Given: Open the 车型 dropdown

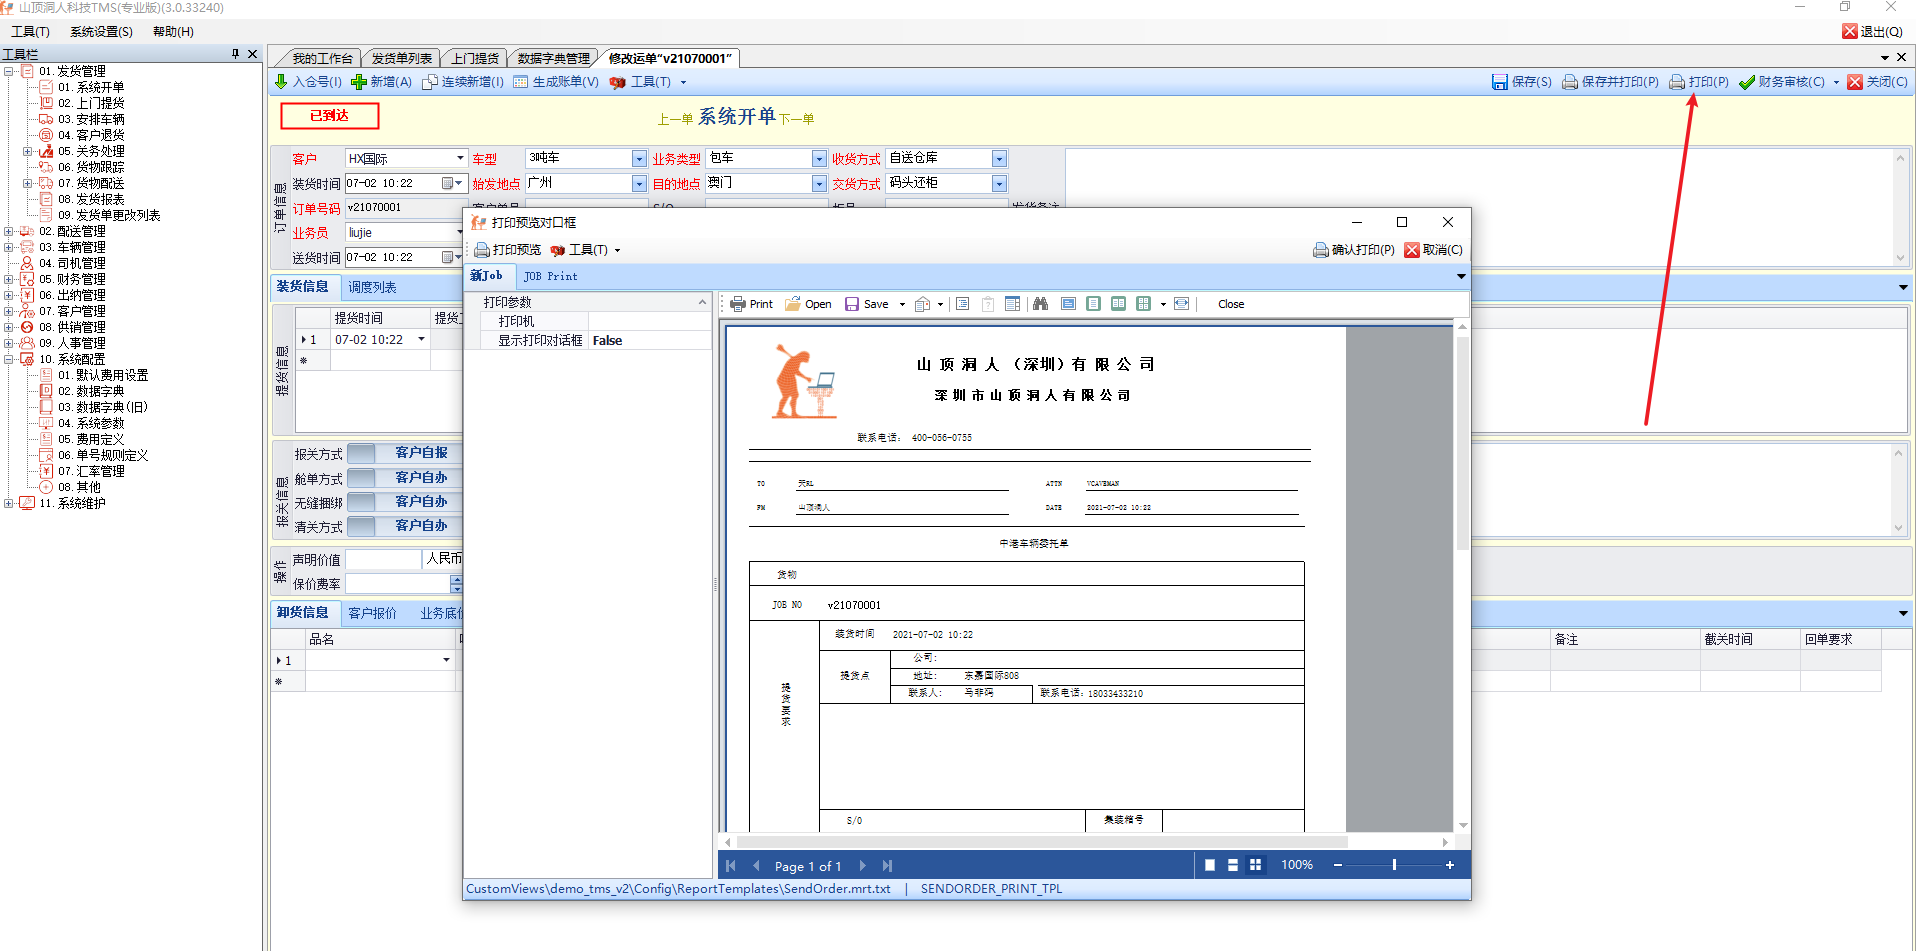Looking at the screenshot, I should tap(639, 159).
